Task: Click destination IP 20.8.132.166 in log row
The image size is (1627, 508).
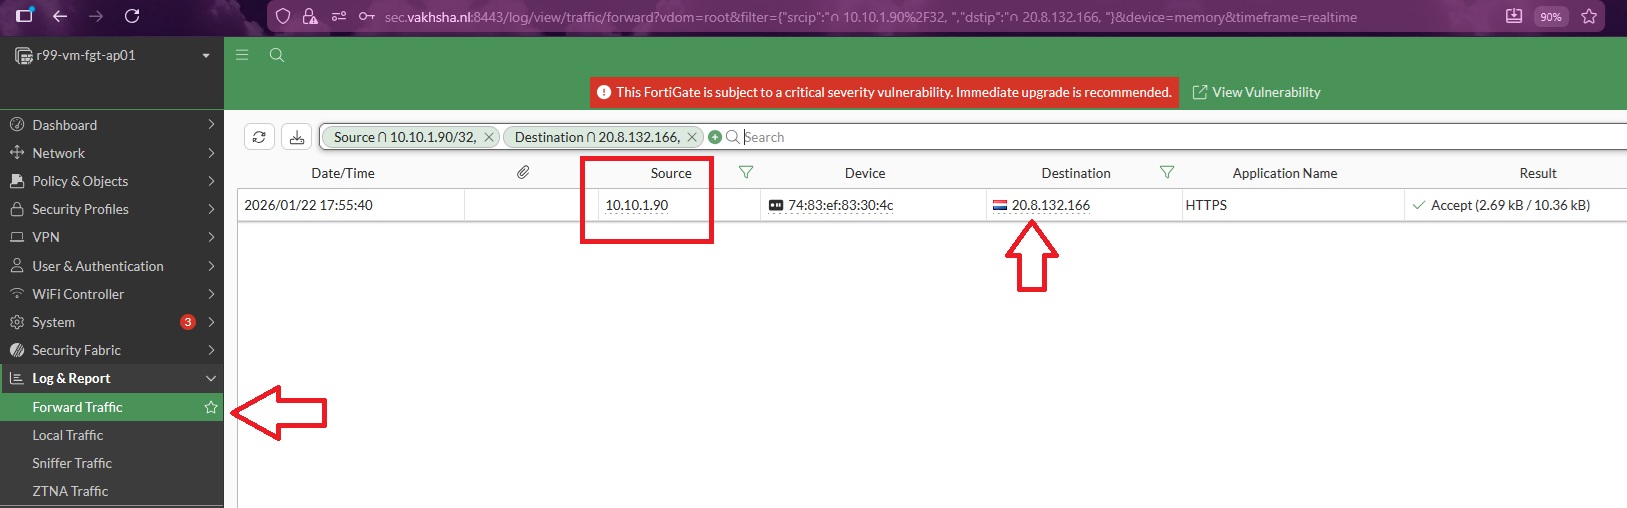Action: coord(1050,205)
